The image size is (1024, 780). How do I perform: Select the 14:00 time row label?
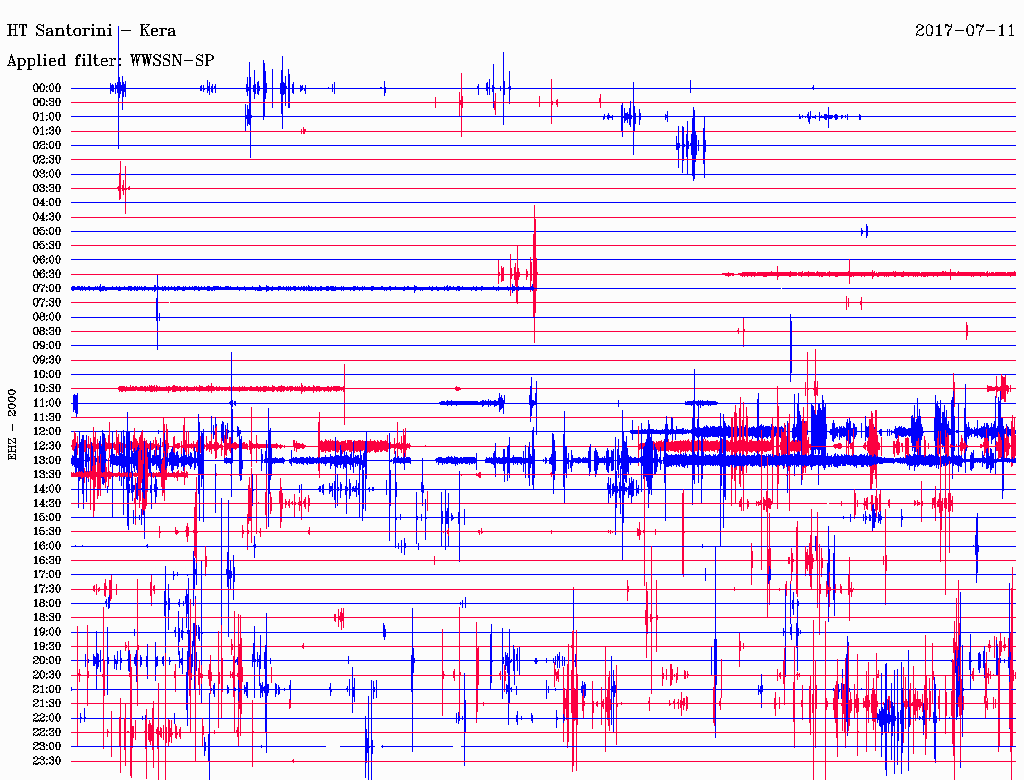(47, 489)
